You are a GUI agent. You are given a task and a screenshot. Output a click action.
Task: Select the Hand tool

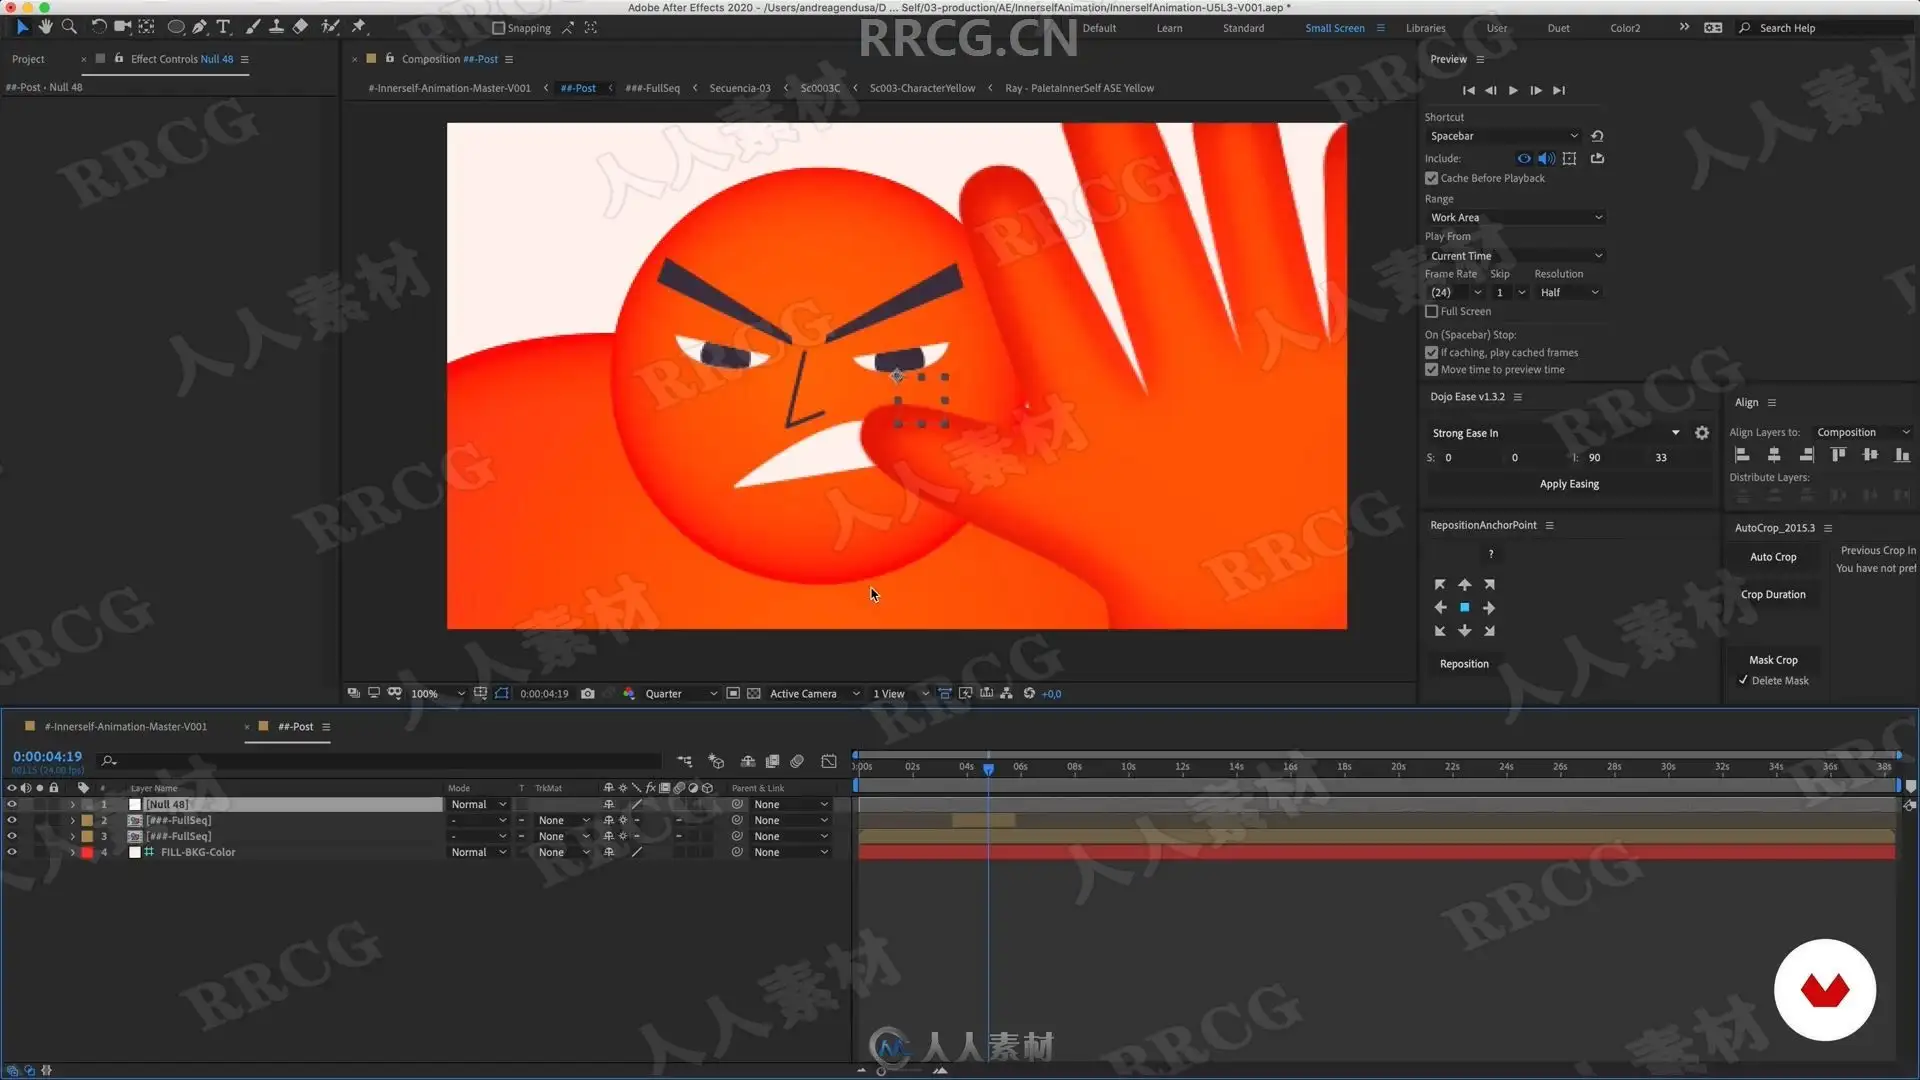[x=45, y=27]
